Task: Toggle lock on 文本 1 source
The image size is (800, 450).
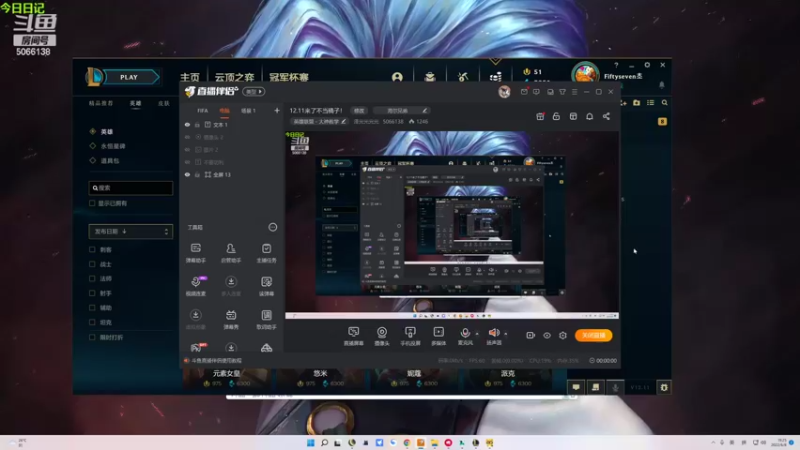Action: 197,124
